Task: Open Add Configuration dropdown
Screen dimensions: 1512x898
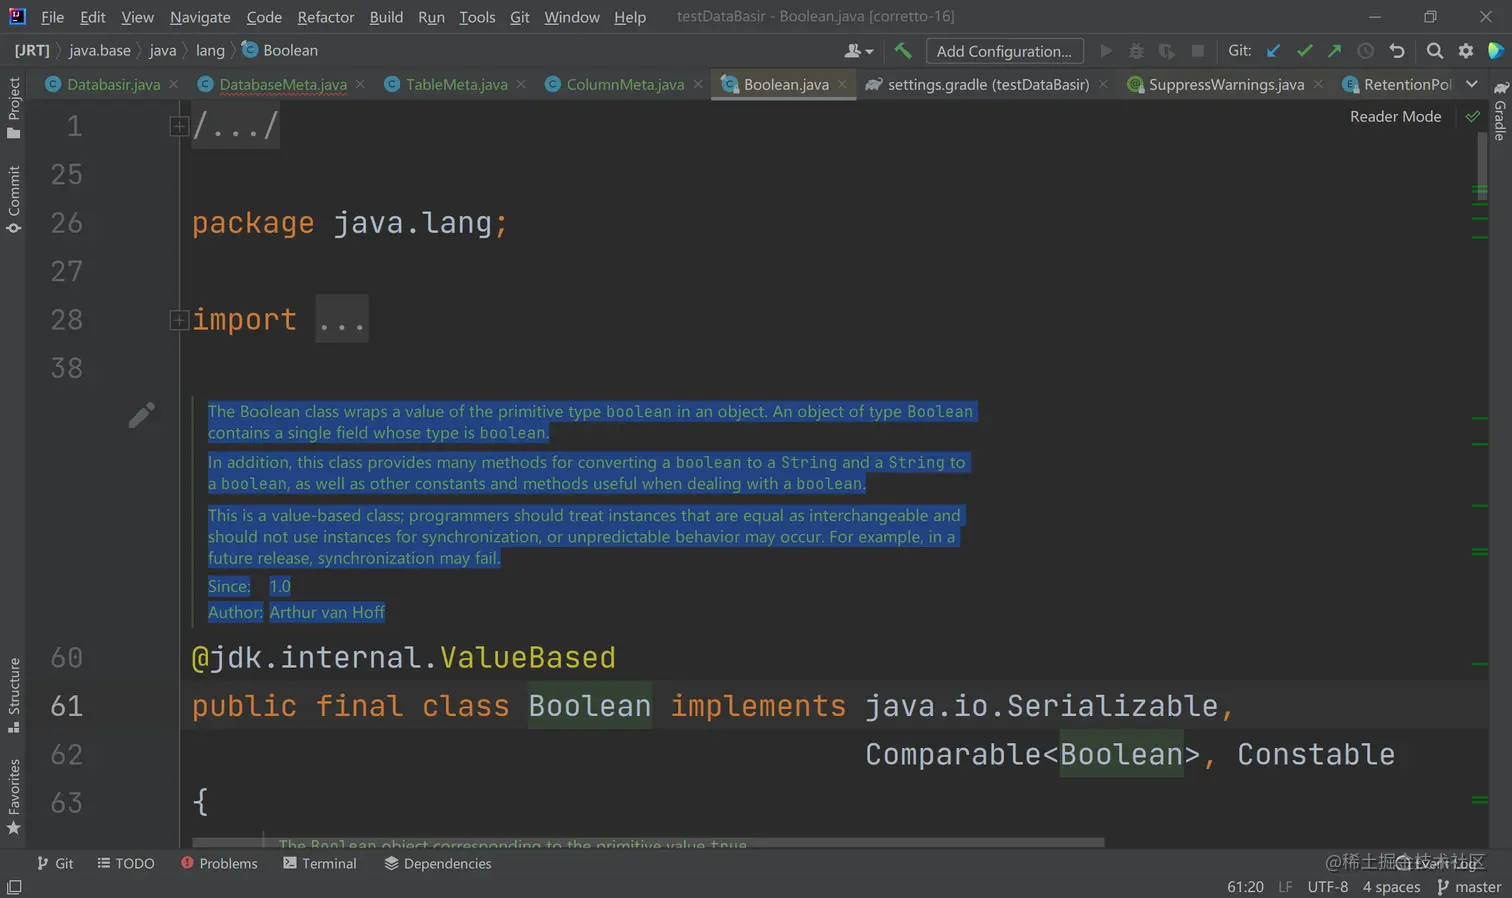Action: click(x=1004, y=51)
